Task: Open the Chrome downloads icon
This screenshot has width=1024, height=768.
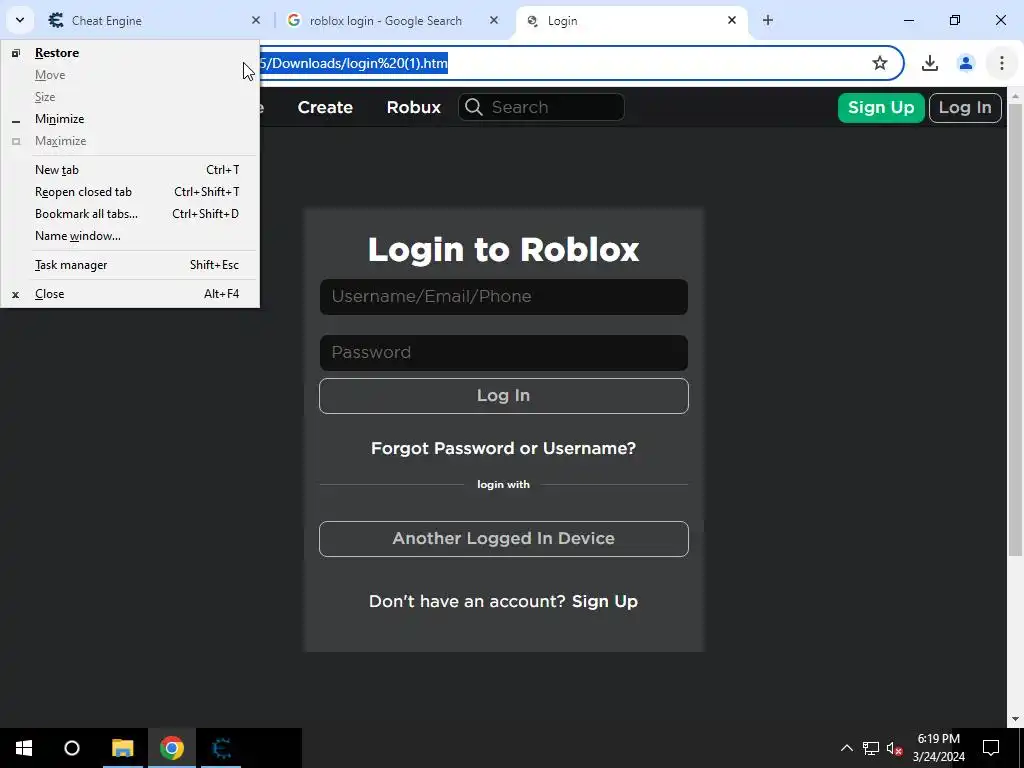Action: pyautogui.click(x=930, y=63)
